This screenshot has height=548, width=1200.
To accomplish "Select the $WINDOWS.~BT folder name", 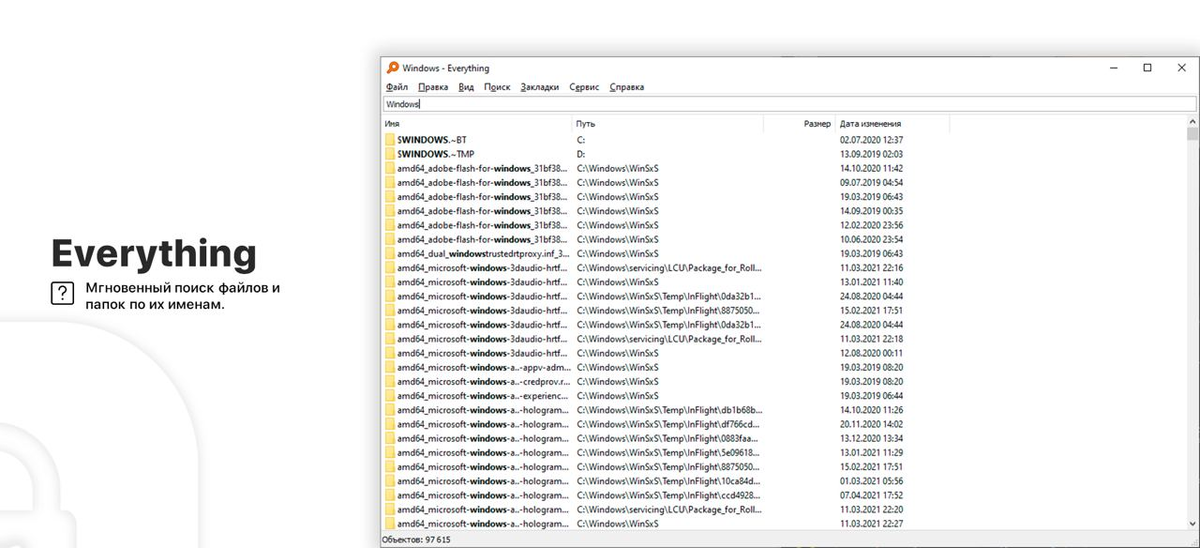I will pos(432,140).
